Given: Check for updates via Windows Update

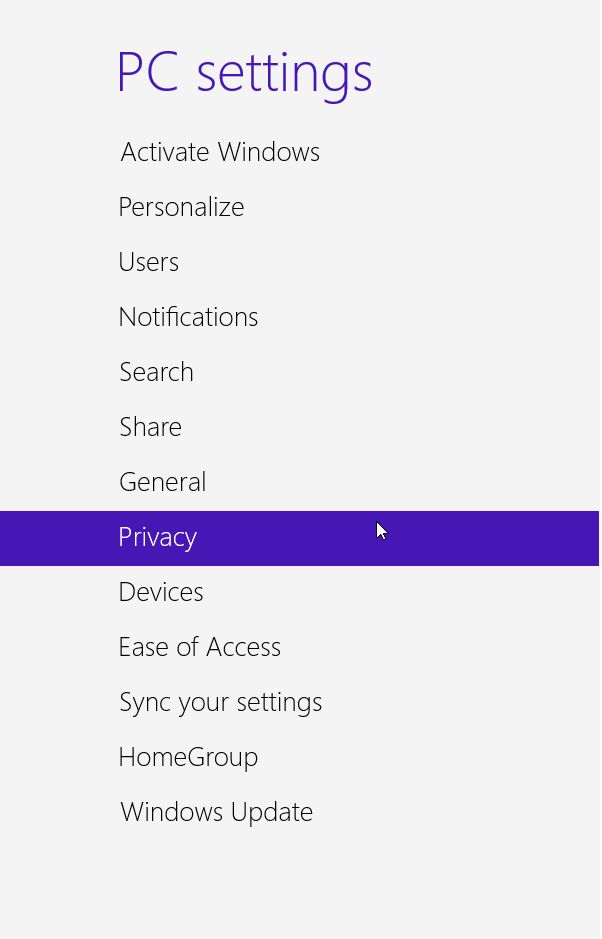Looking at the screenshot, I should pyautogui.click(x=216, y=812).
